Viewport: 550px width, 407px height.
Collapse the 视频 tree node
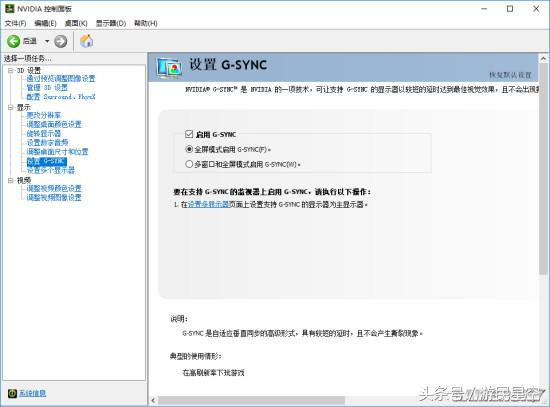(x=11, y=180)
